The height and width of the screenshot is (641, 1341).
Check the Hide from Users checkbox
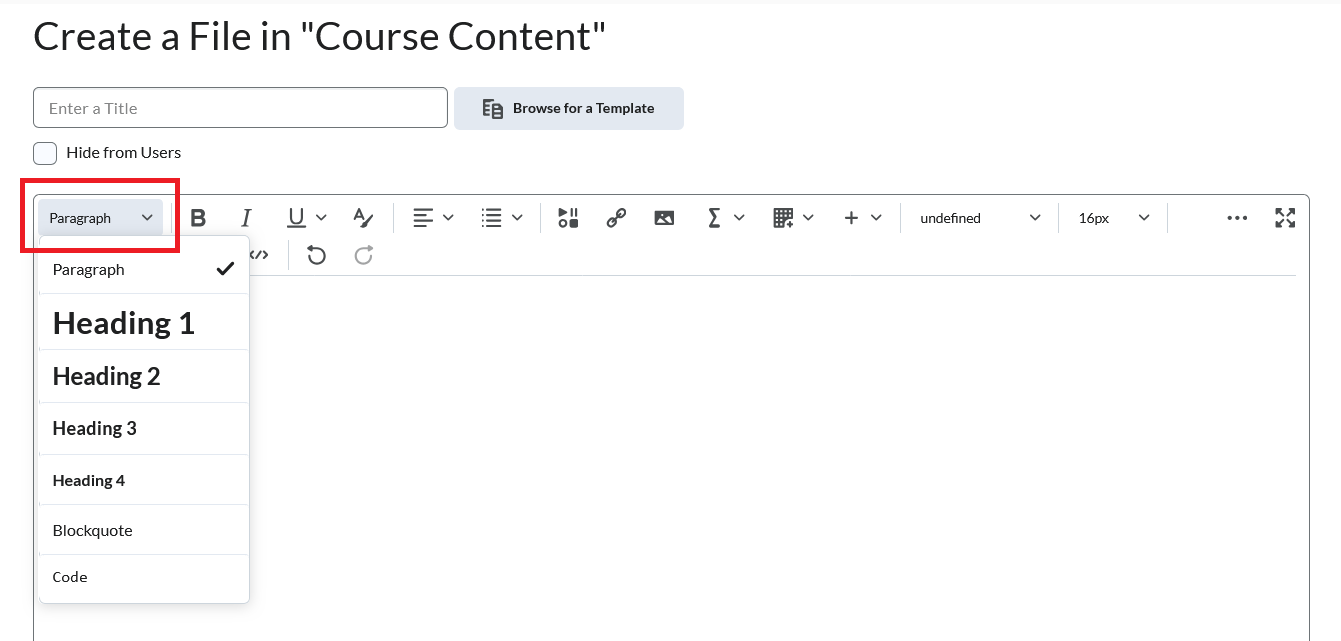click(x=45, y=153)
